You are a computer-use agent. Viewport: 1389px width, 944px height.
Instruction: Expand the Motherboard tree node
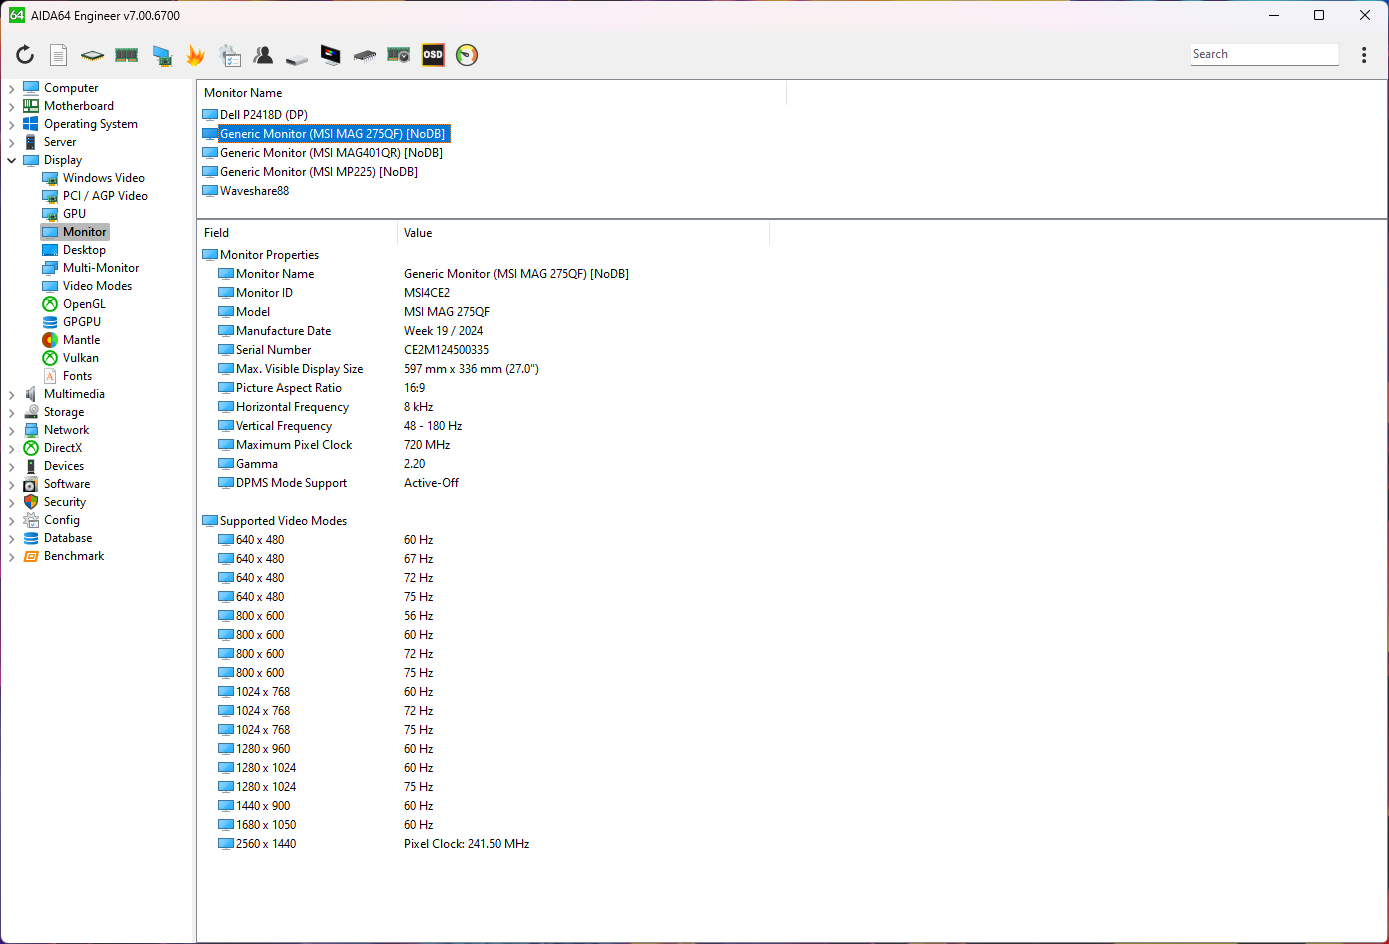click(x=11, y=106)
